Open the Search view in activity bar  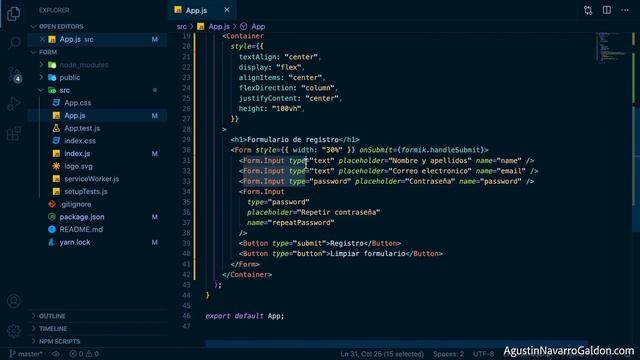click(14, 42)
